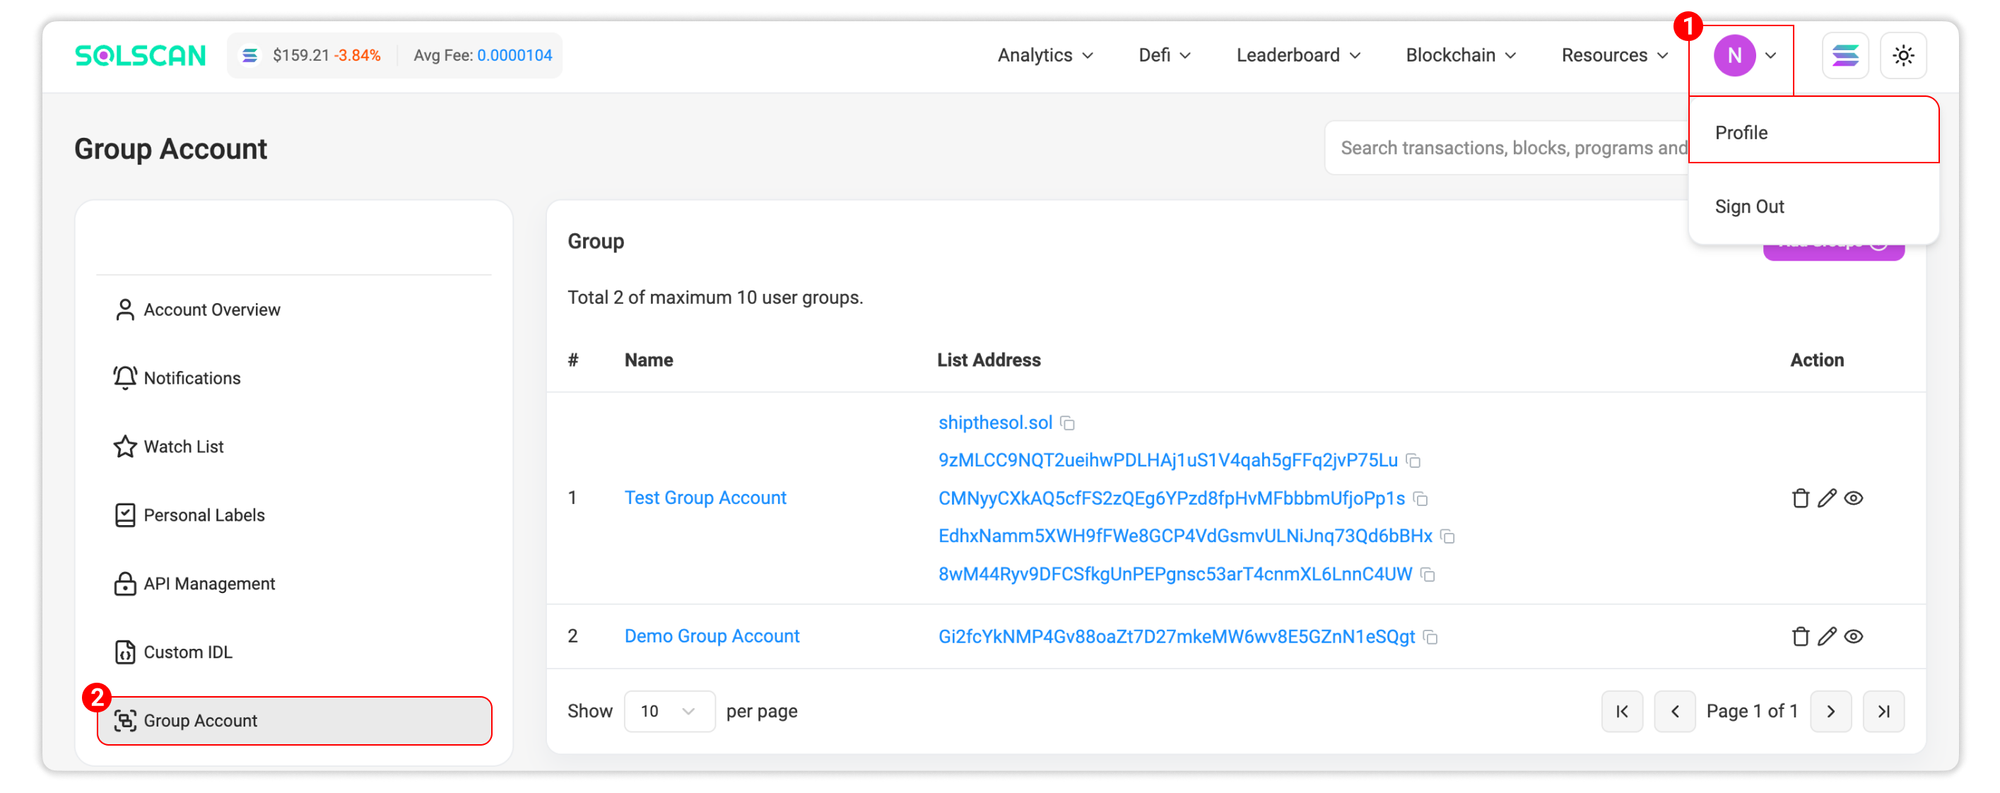The height and width of the screenshot is (793, 2000).
Task: Open the Test Group Account link
Action: [x=705, y=498]
